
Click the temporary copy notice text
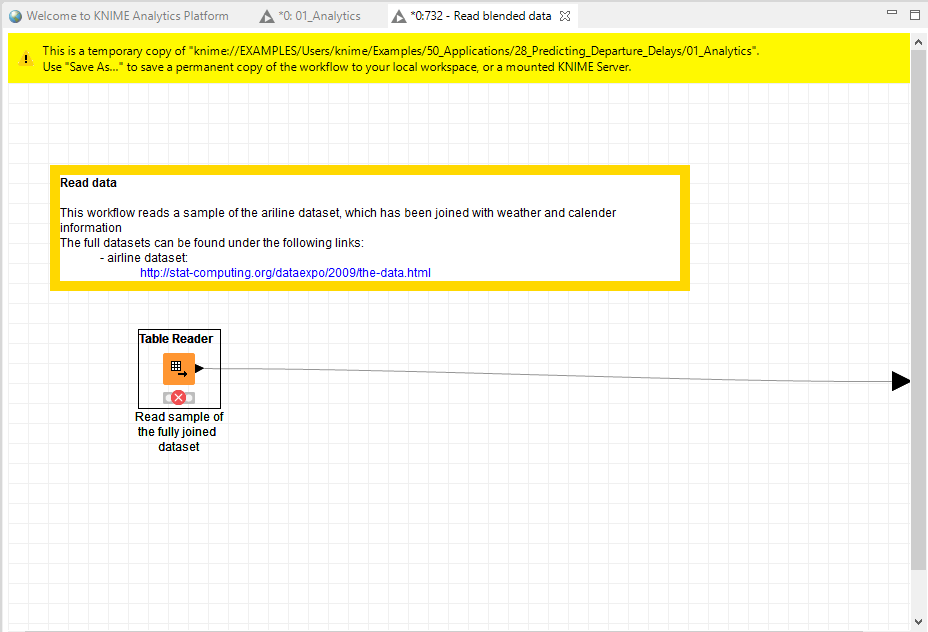(x=401, y=51)
